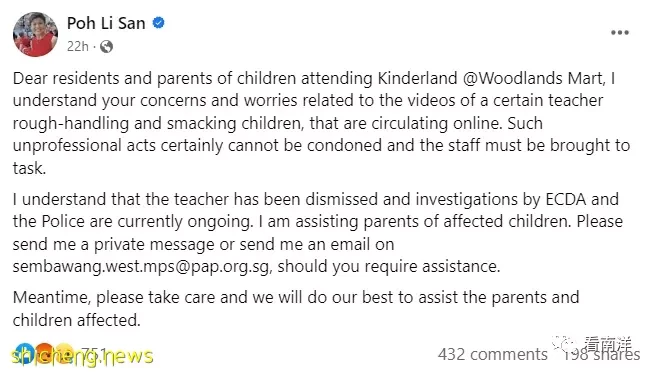Click the yellow sad reaction icon
The height and width of the screenshot is (372, 652).
point(64,354)
